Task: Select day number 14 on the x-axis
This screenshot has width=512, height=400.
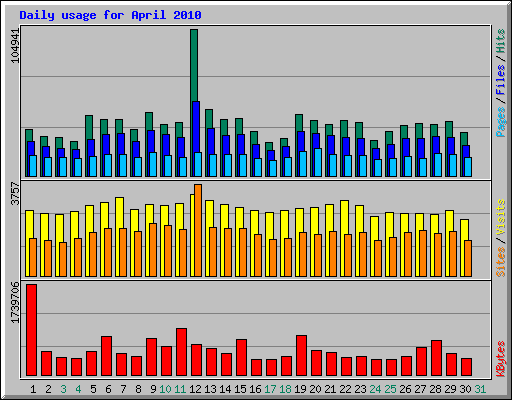Action: pos(225,389)
